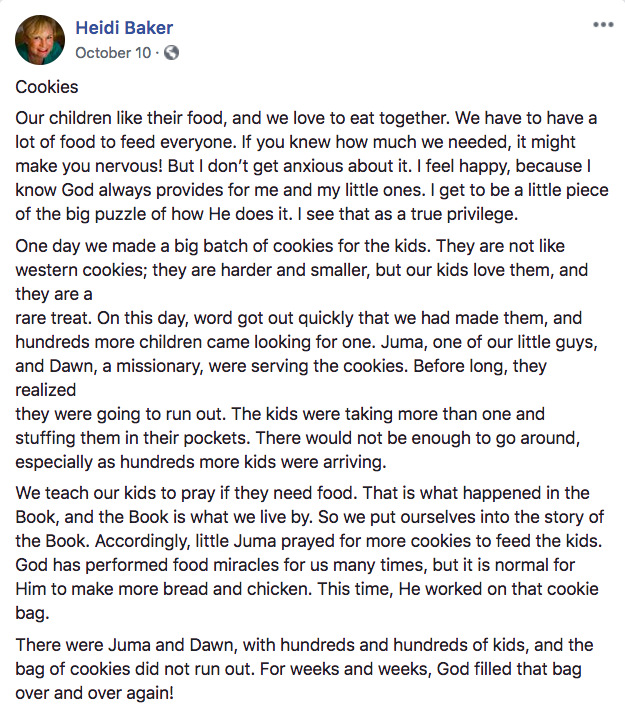Image resolution: width=625 pixels, height=709 pixels.
Task: Click the line starting "rare treat. On this day"
Action: coord(297,319)
